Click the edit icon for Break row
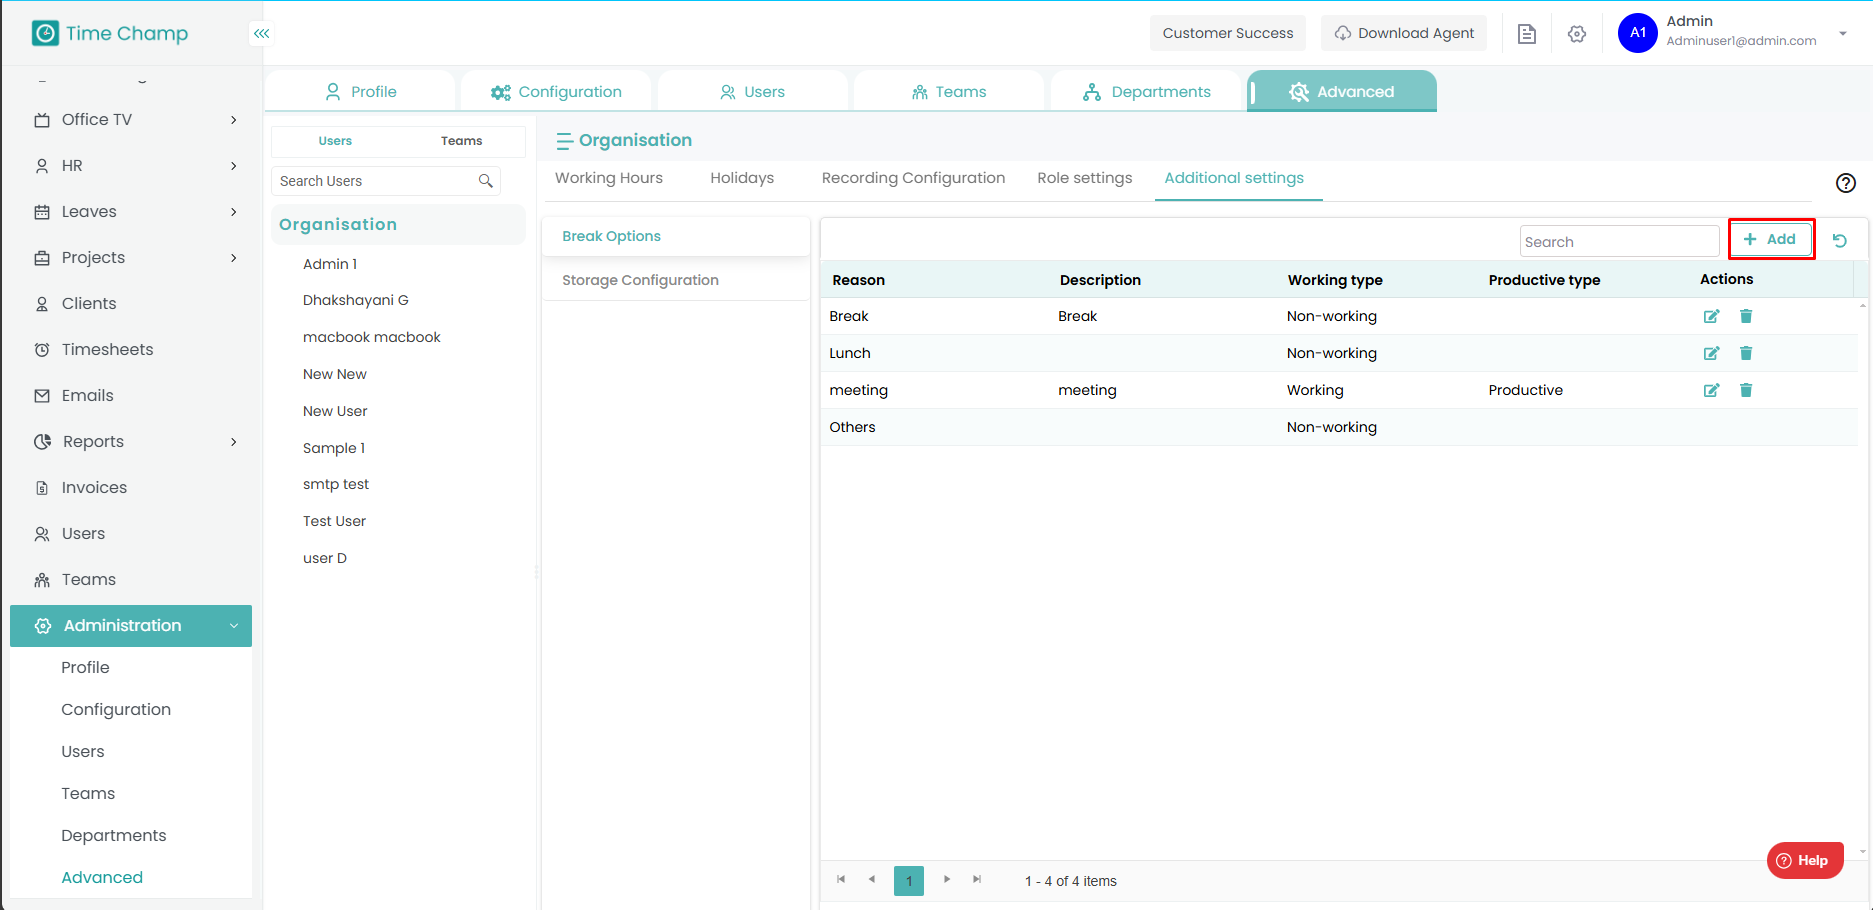1873x910 pixels. [1711, 317]
